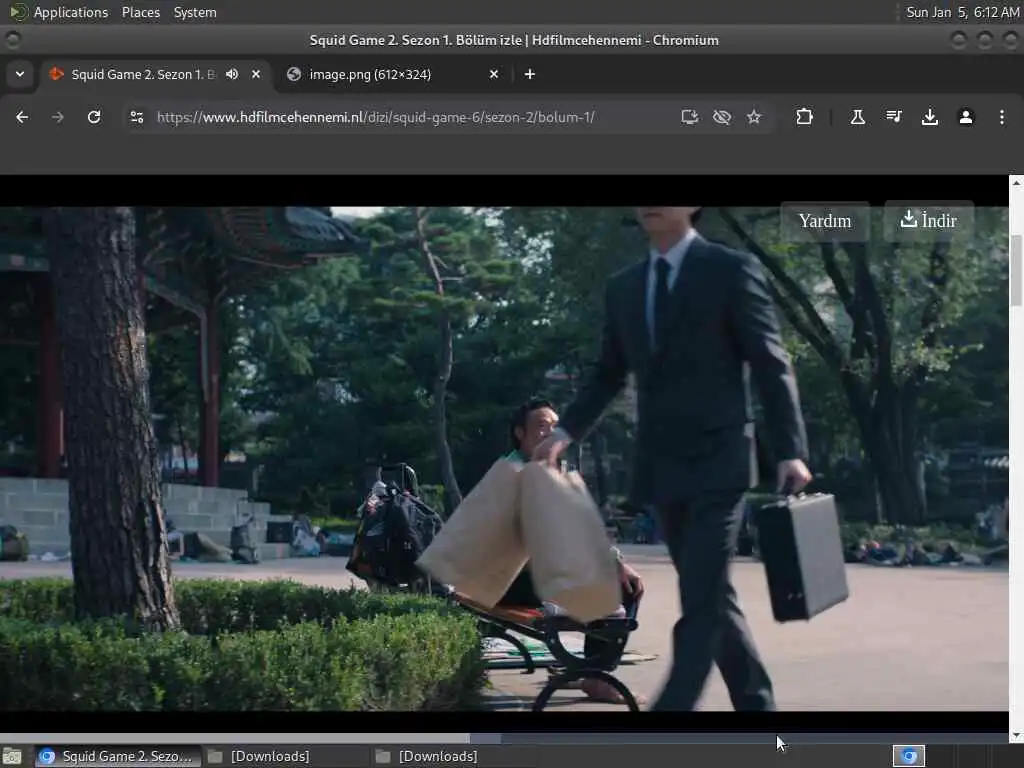
Task: Click the clock showing Sun Jan 5, 6:12 AM
Action: (x=963, y=12)
